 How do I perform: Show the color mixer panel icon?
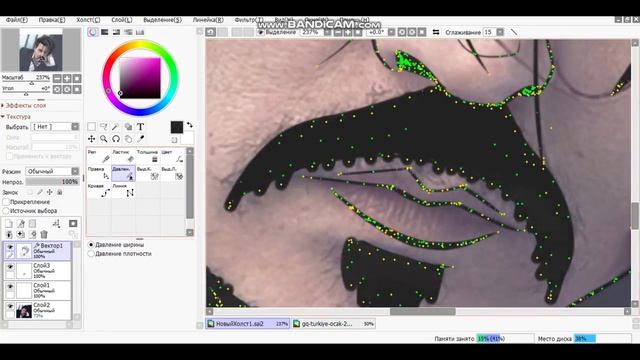[x=128, y=32]
